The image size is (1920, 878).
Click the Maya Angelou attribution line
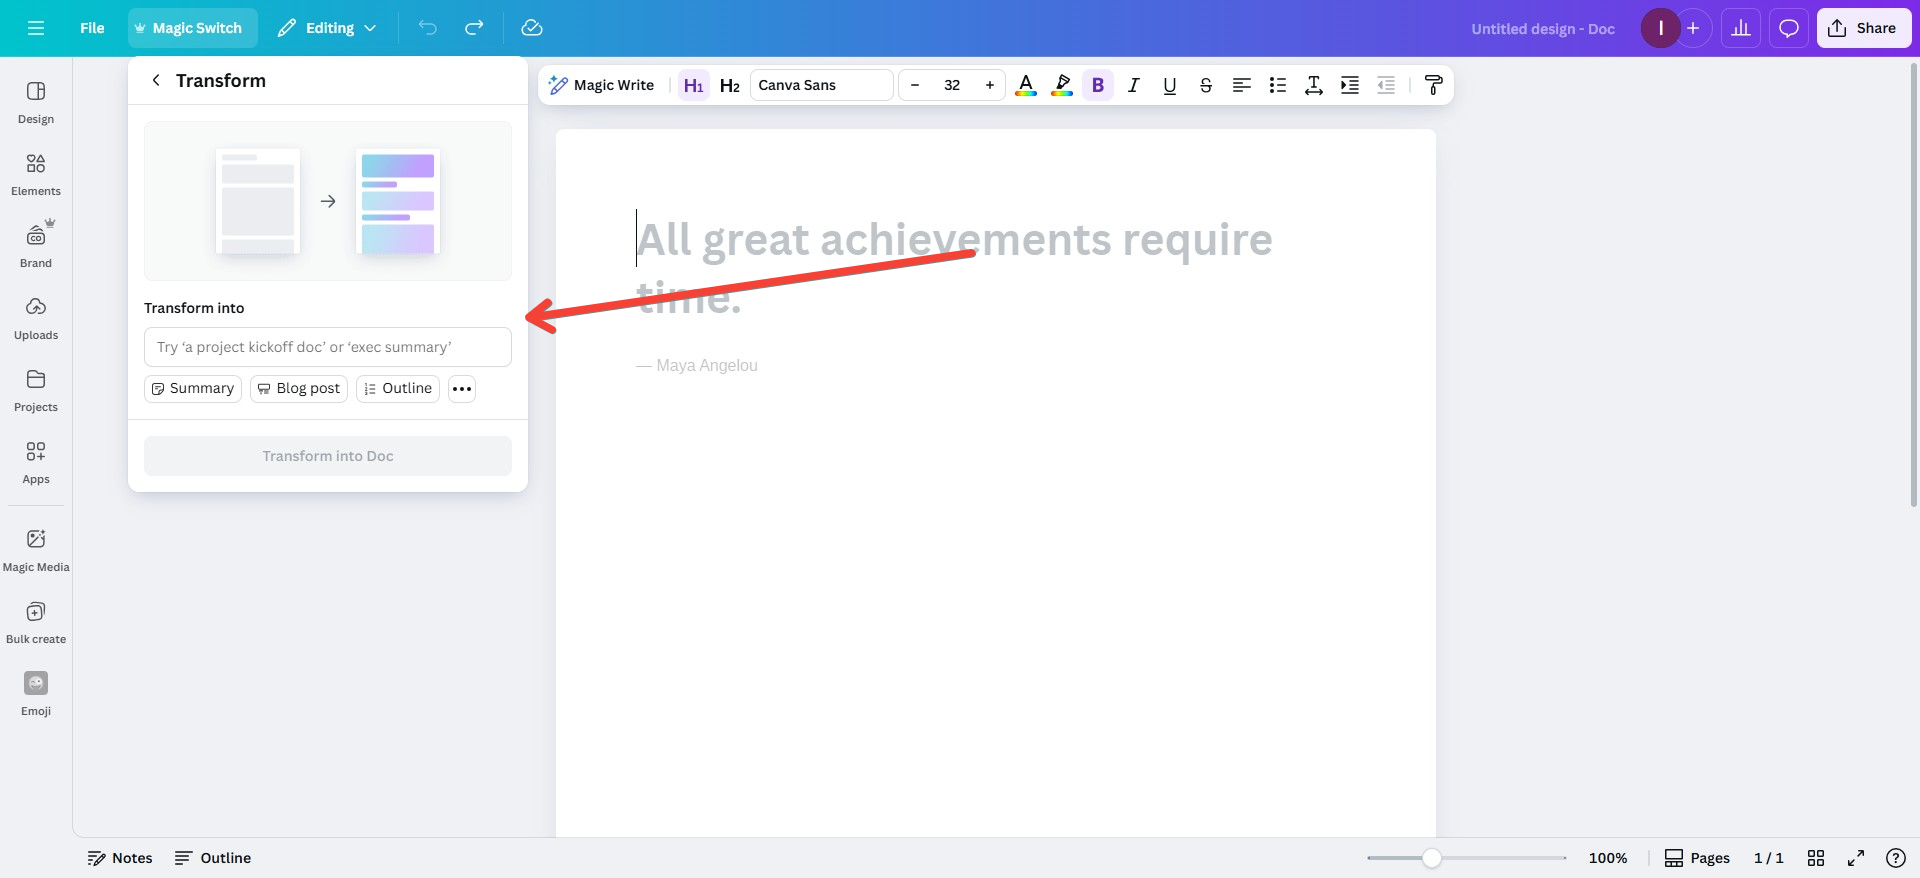[697, 366]
